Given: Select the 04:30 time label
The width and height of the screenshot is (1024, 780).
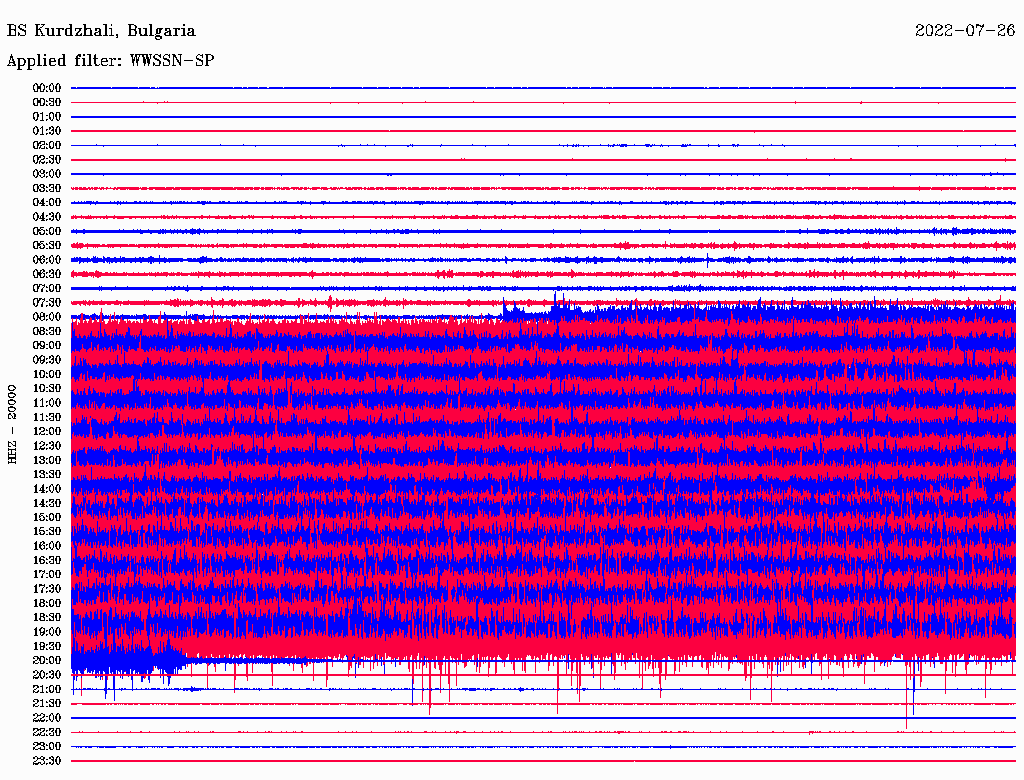Looking at the screenshot, I should pos(47,217).
